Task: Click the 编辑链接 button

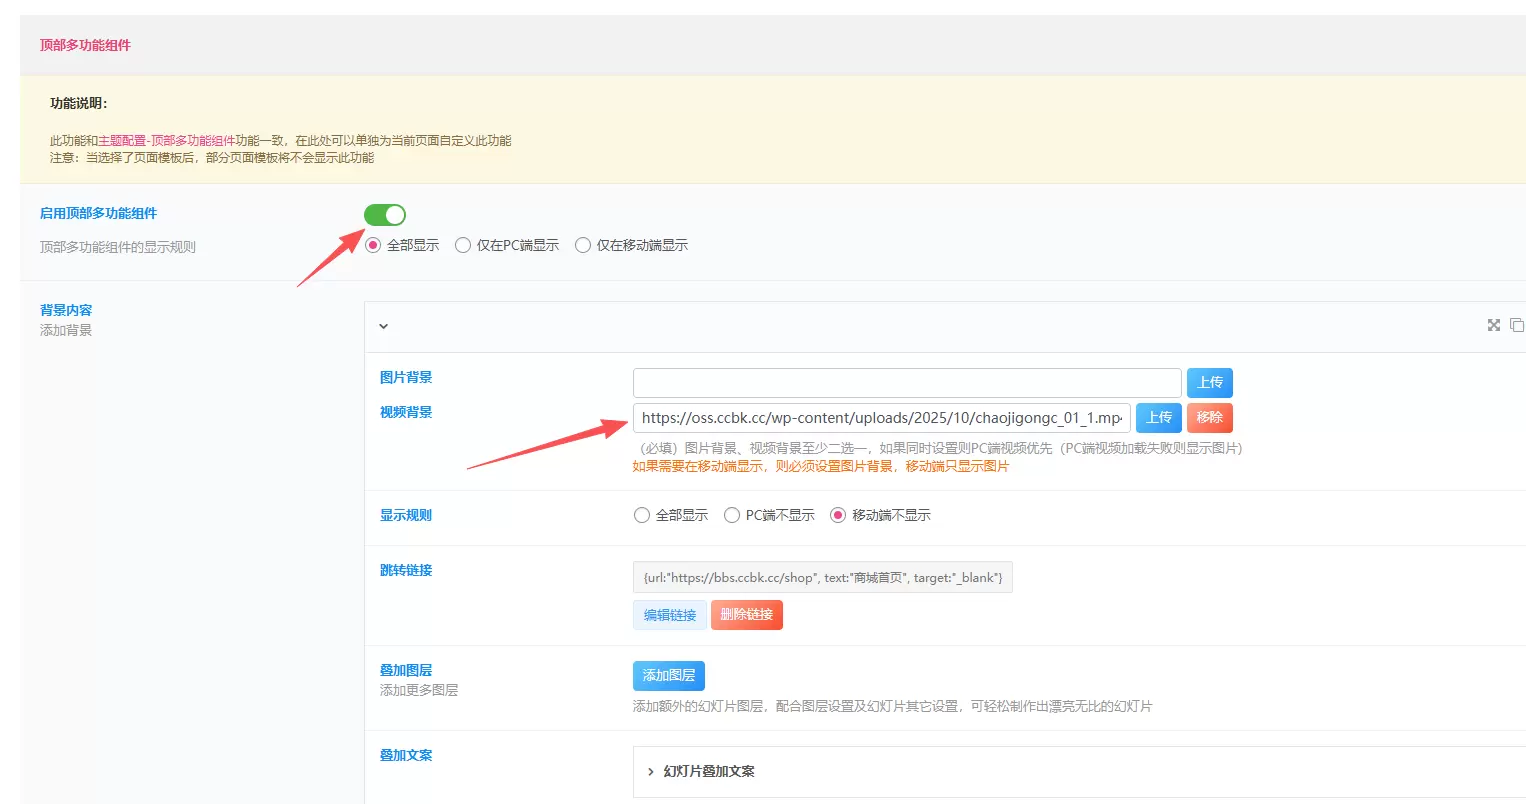Action: point(670,615)
